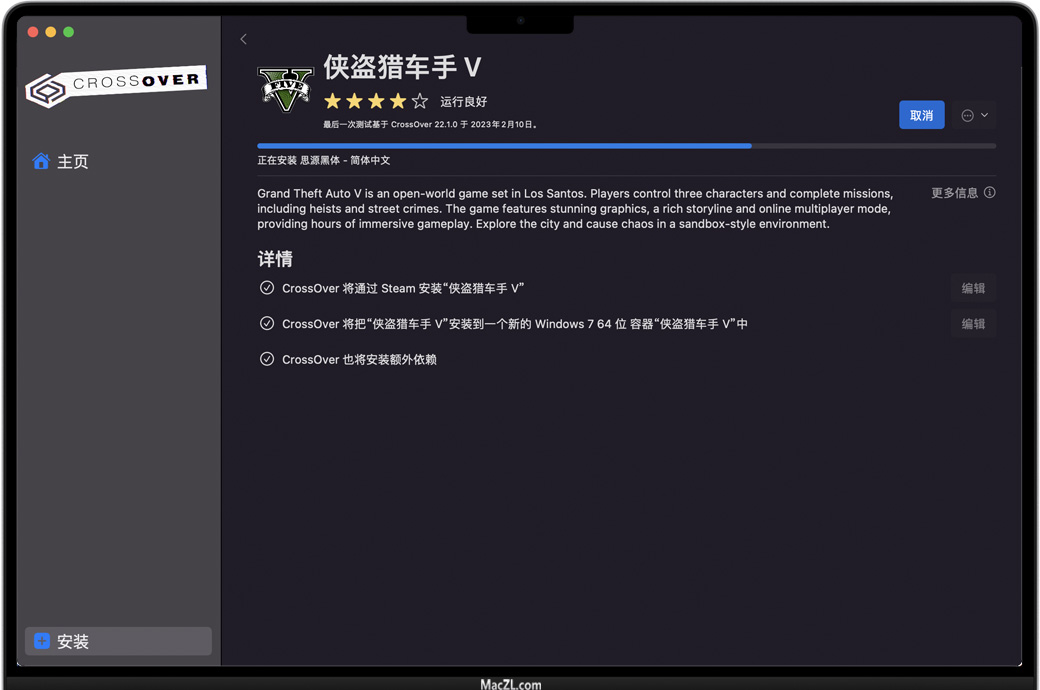Go back using the left chevron arrow
Screen dimensions: 1040x690
point(243,39)
